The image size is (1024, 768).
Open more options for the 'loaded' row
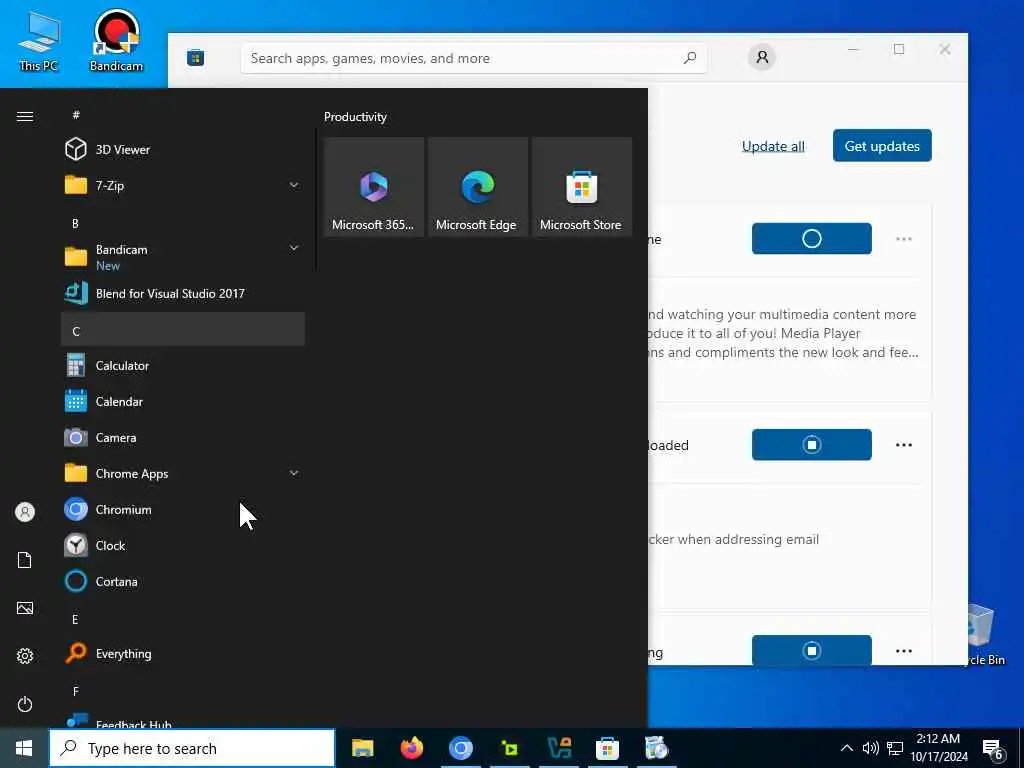click(904, 445)
